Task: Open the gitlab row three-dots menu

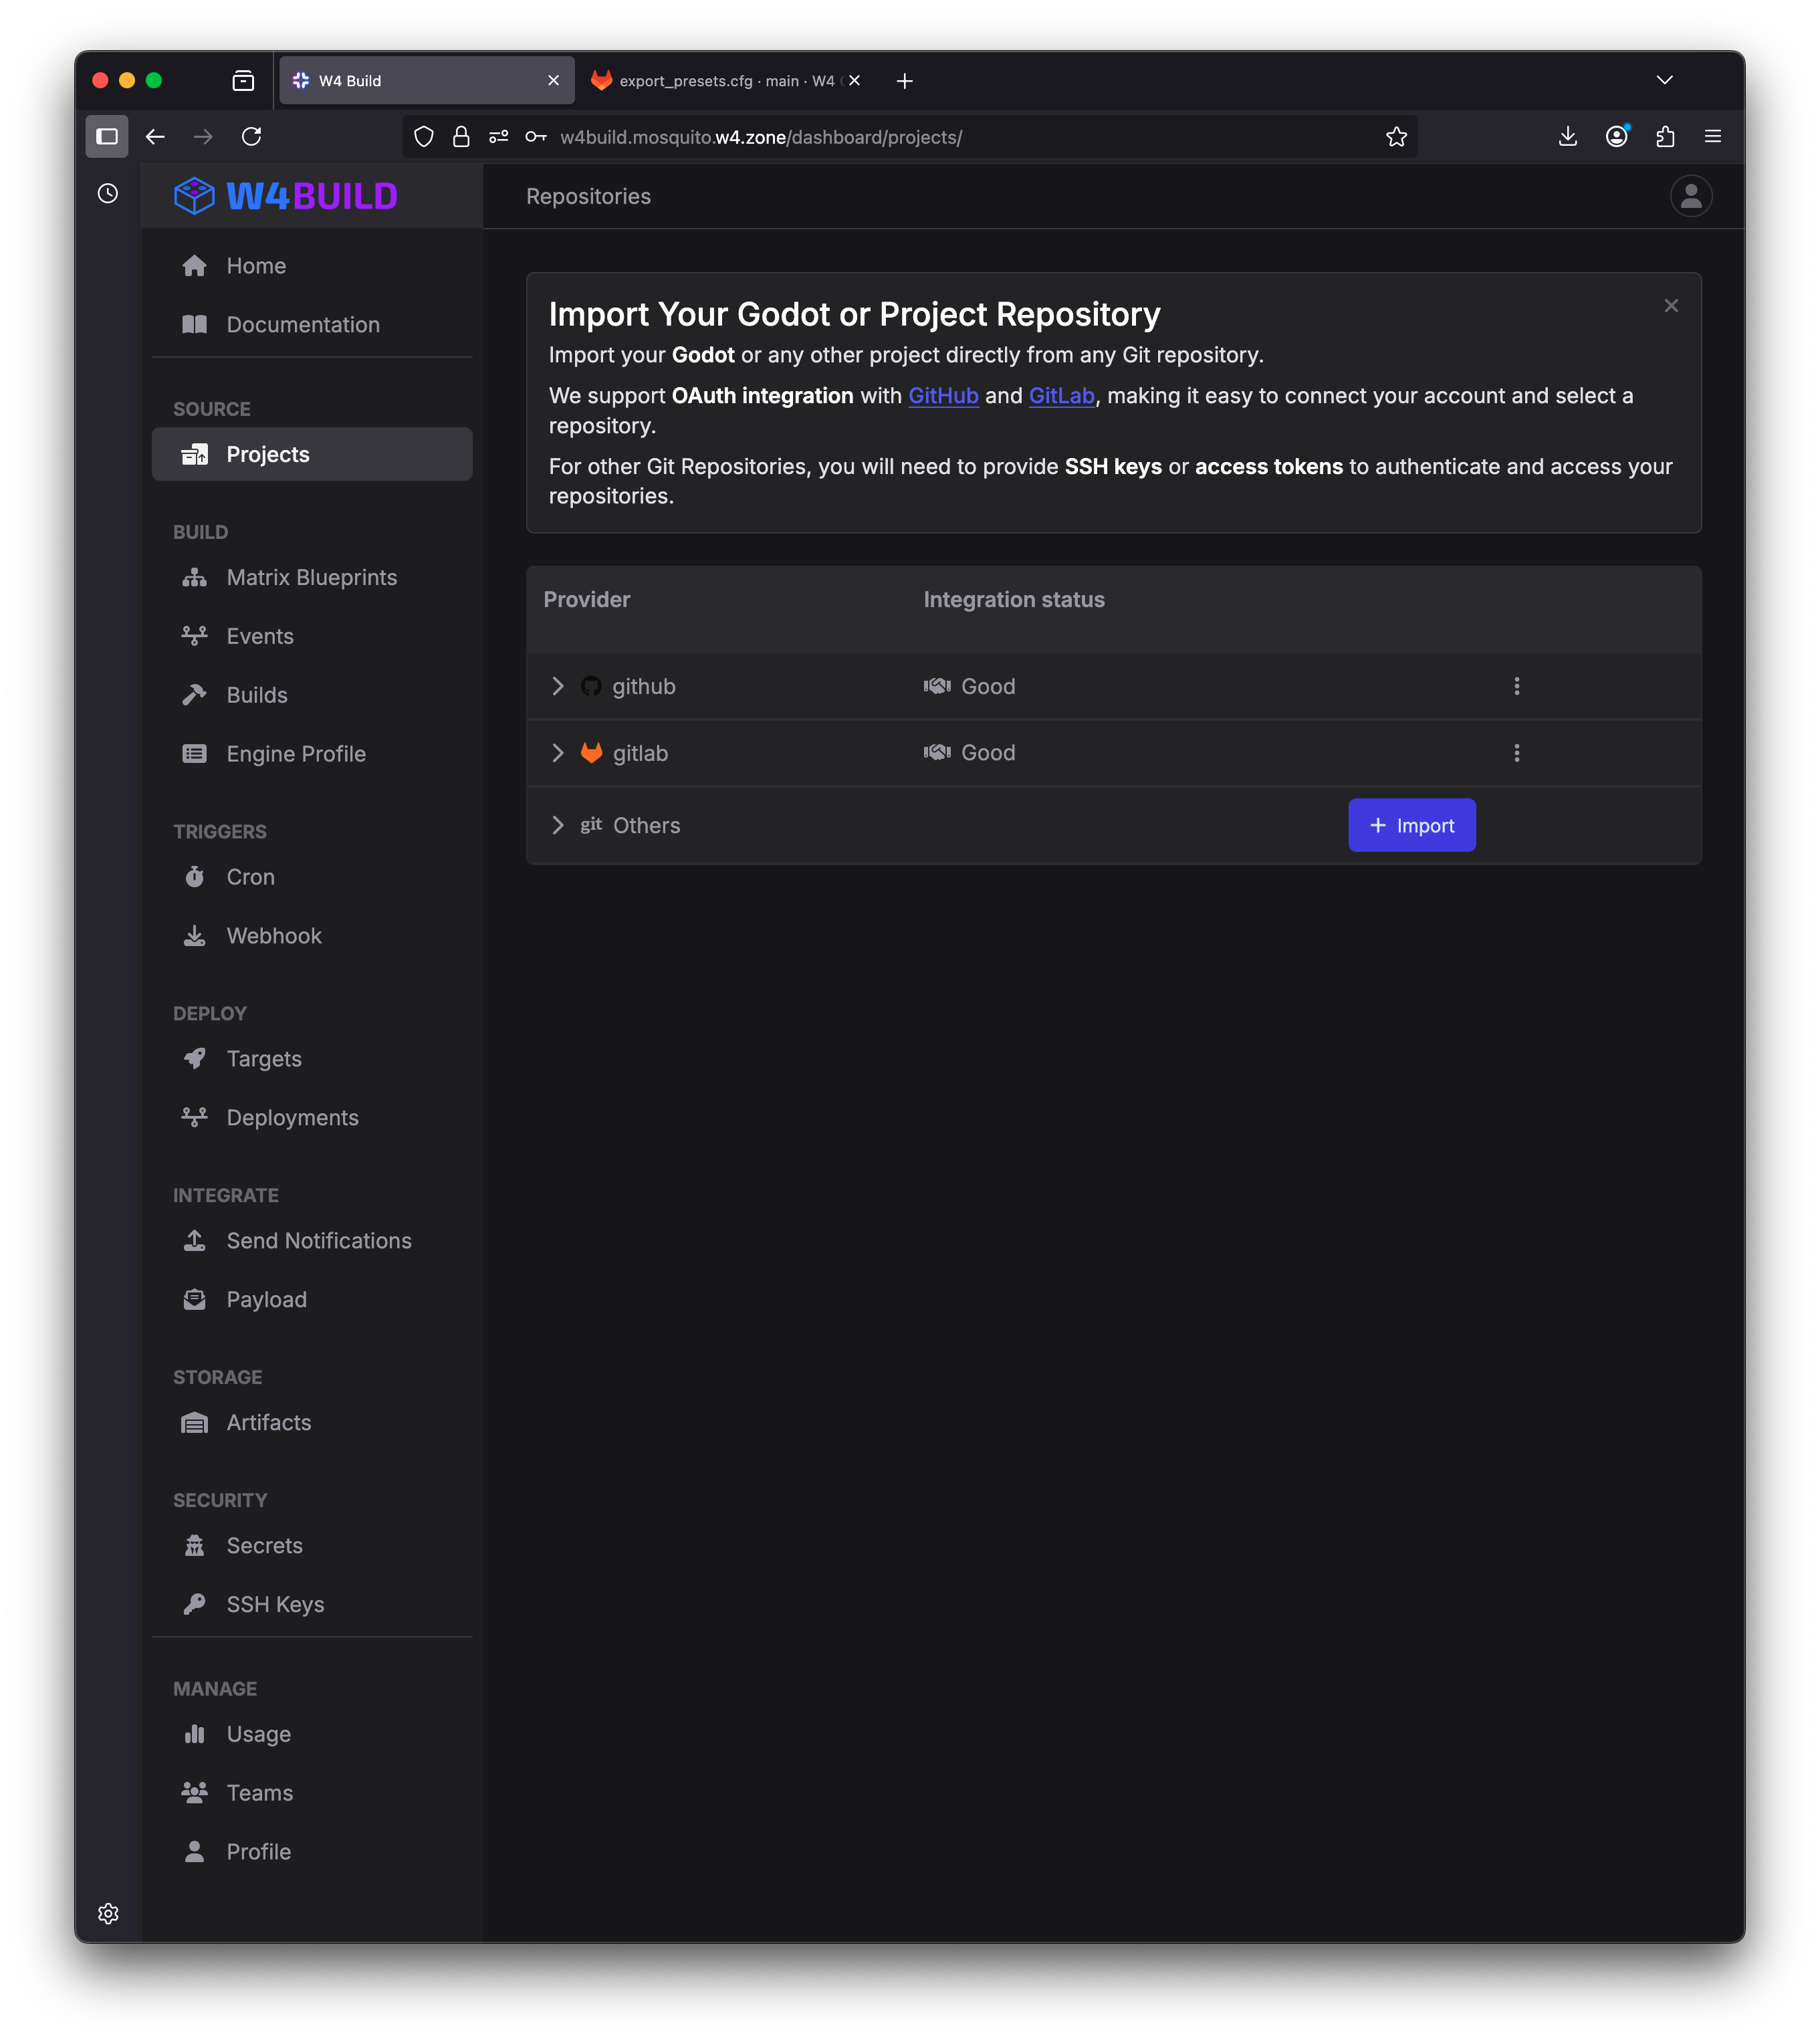Action: coord(1516,753)
